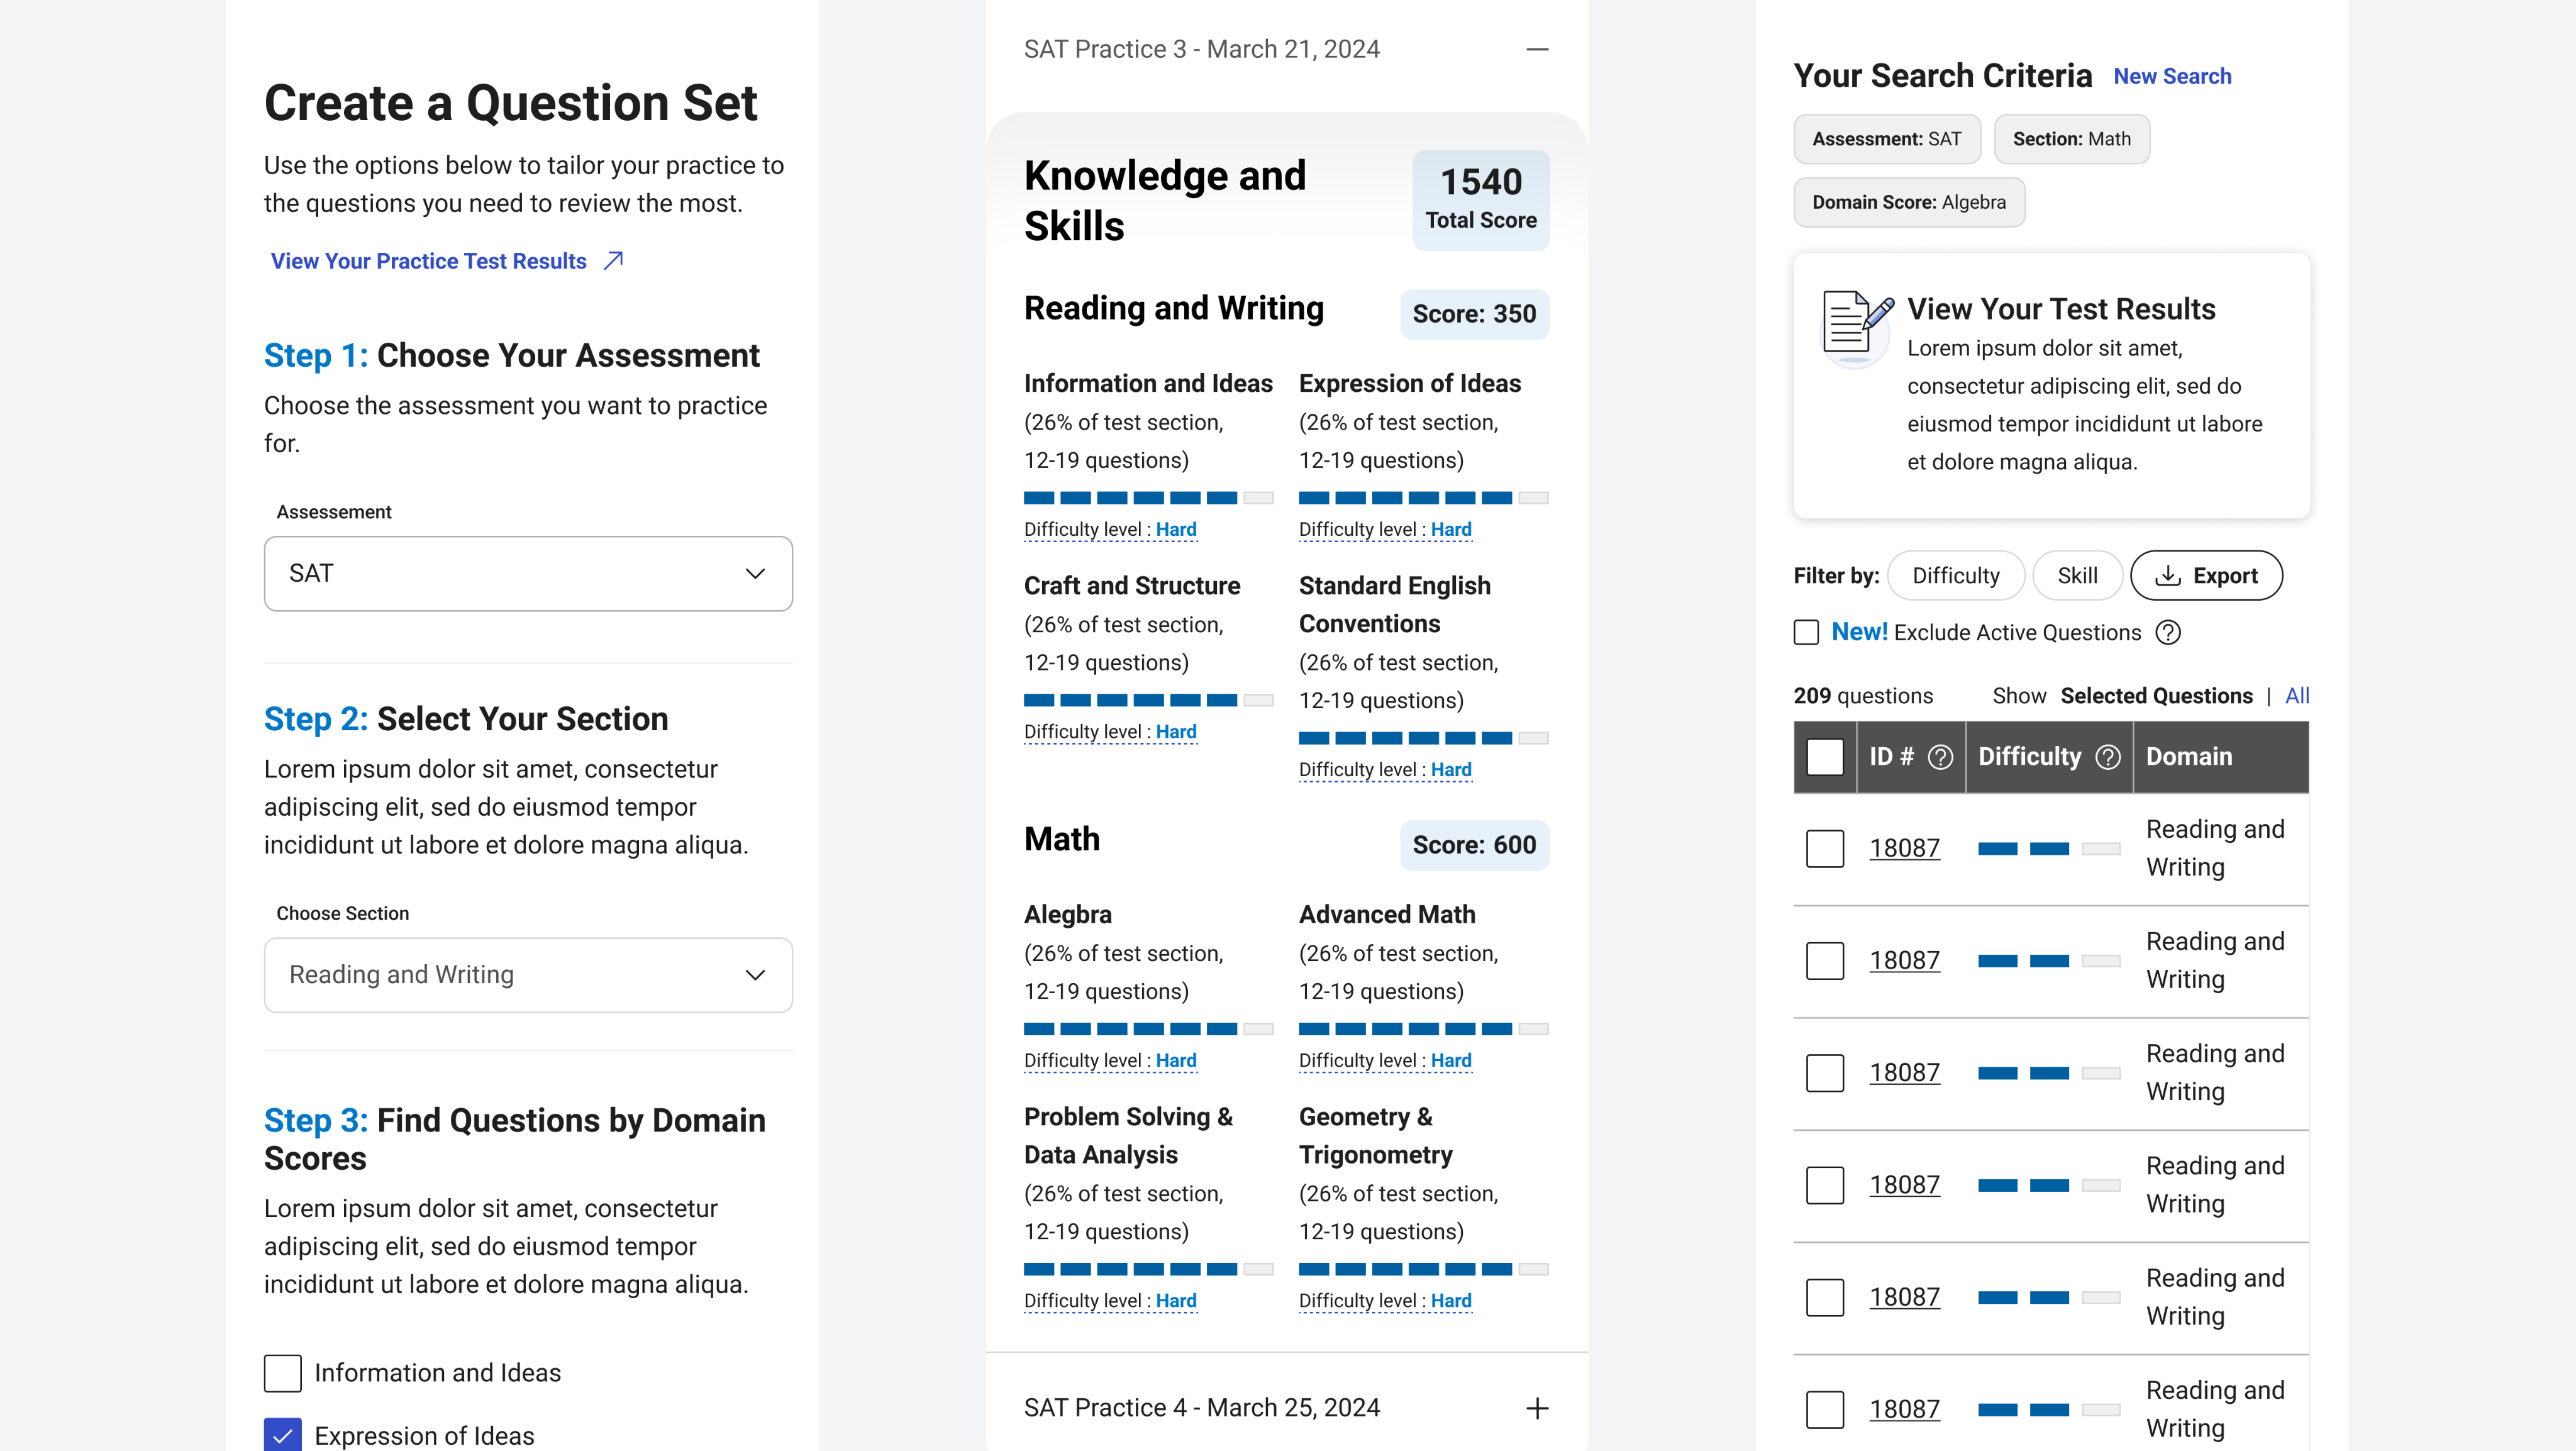The height and width of the screenshot is (1451, 2576).
Task: Show Selected Questions only
Action: click(2156, 696)
